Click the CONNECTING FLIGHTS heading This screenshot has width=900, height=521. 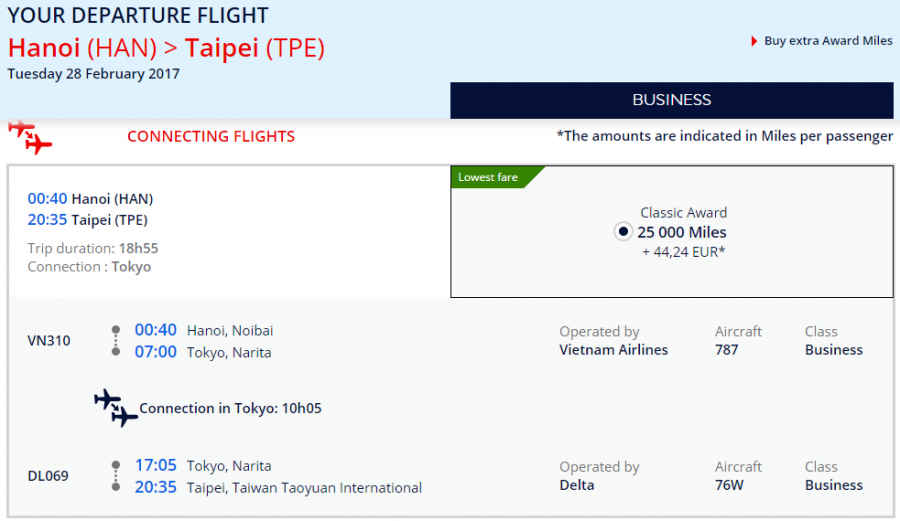click(x=211, y=136)
